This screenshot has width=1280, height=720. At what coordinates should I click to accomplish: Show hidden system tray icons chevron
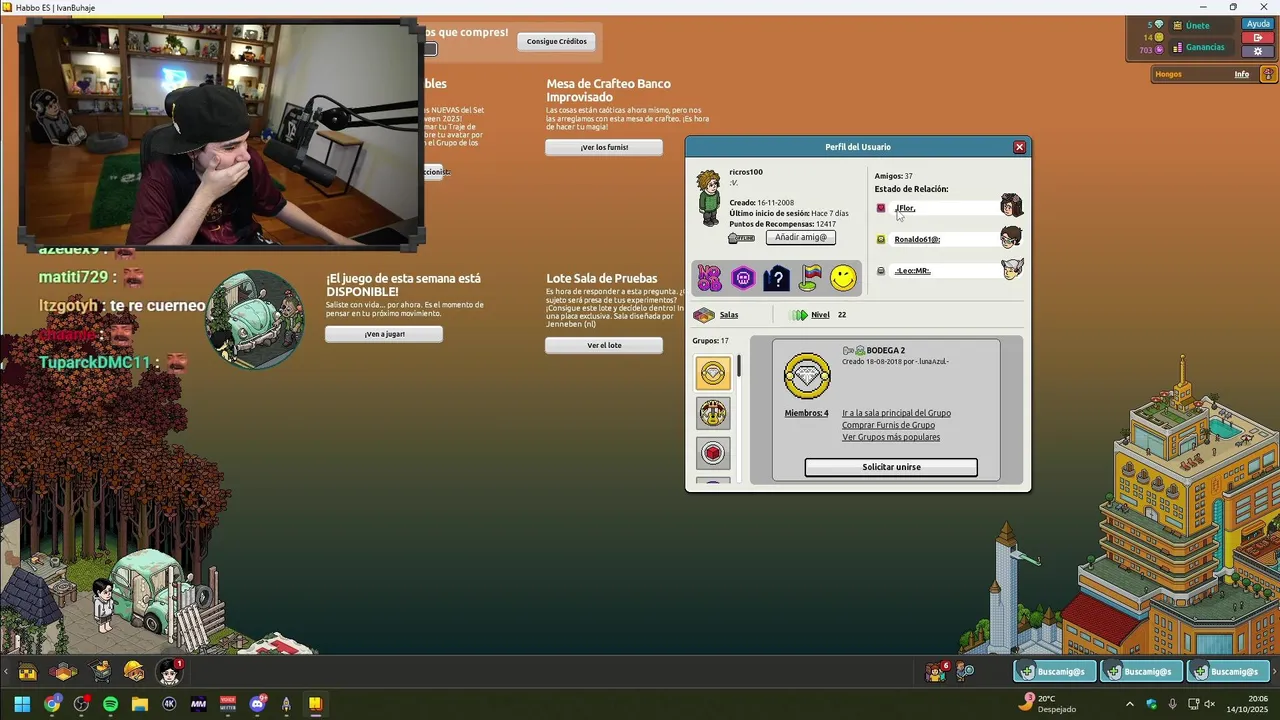[x=1129, y=704]
